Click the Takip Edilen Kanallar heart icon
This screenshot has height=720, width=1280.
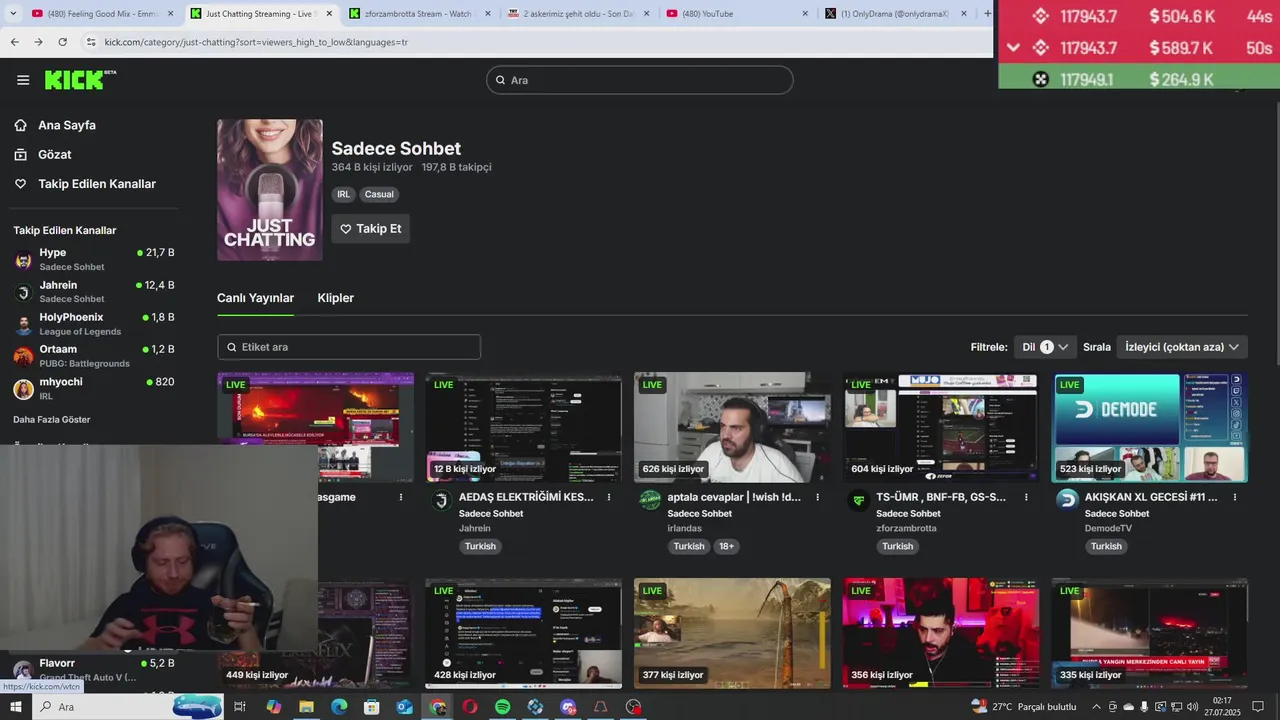[x=20, y=184]
